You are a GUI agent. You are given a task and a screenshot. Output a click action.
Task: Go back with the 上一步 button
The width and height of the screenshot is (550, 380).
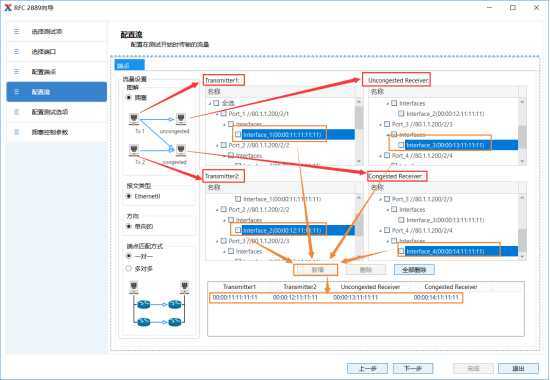pyautogui.click(x=368, y=368)
